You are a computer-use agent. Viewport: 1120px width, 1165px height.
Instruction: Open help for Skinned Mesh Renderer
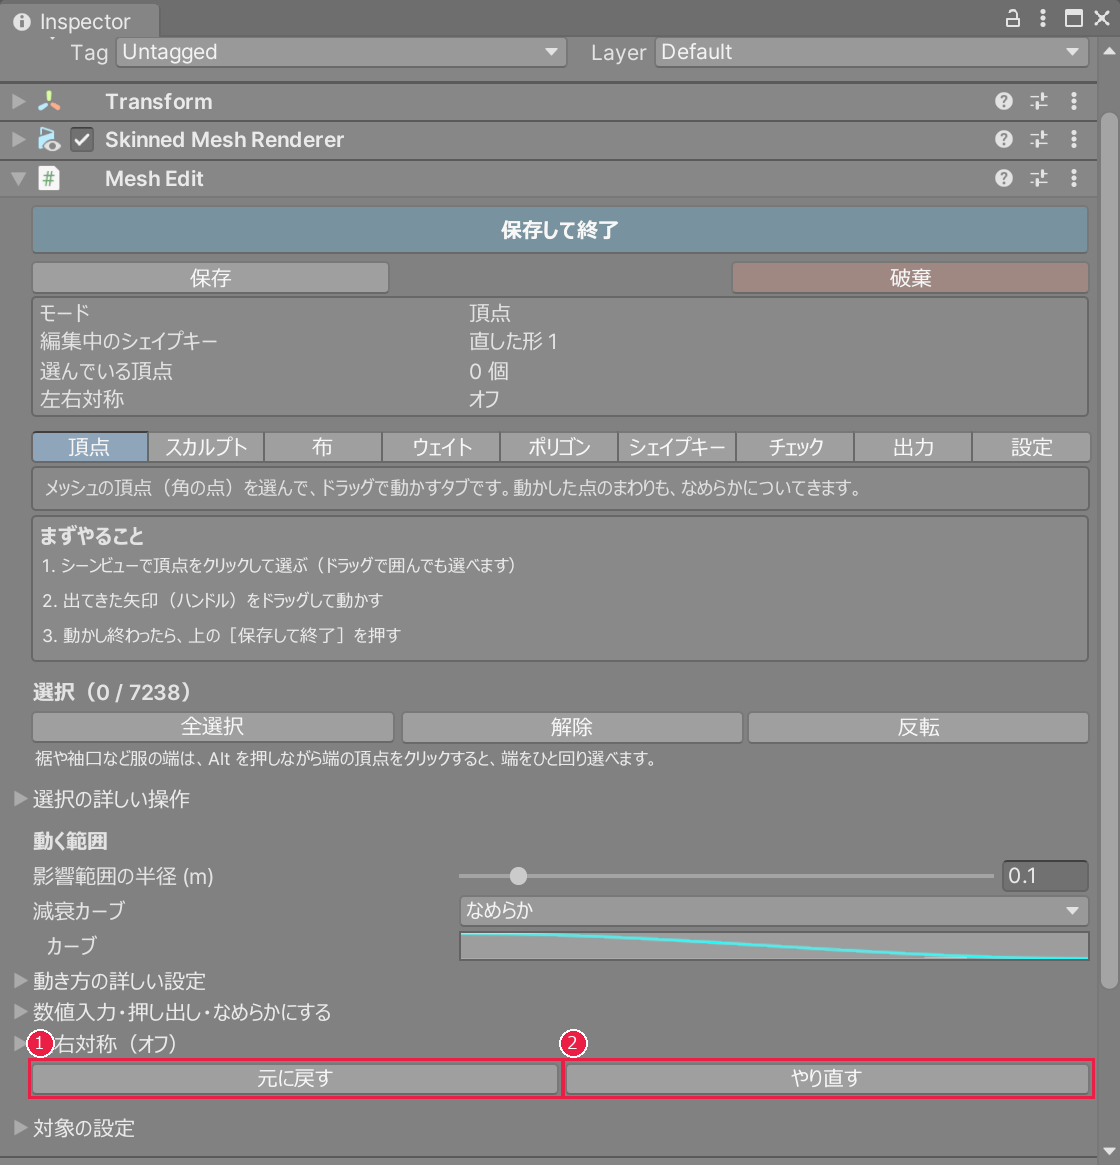1003,140
